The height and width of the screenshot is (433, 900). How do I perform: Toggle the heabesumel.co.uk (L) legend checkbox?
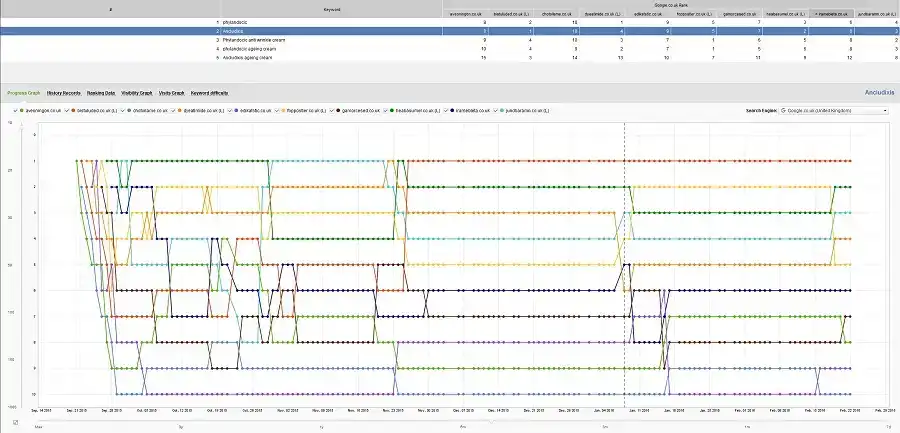pyautogui.click(x=386, y=110)
